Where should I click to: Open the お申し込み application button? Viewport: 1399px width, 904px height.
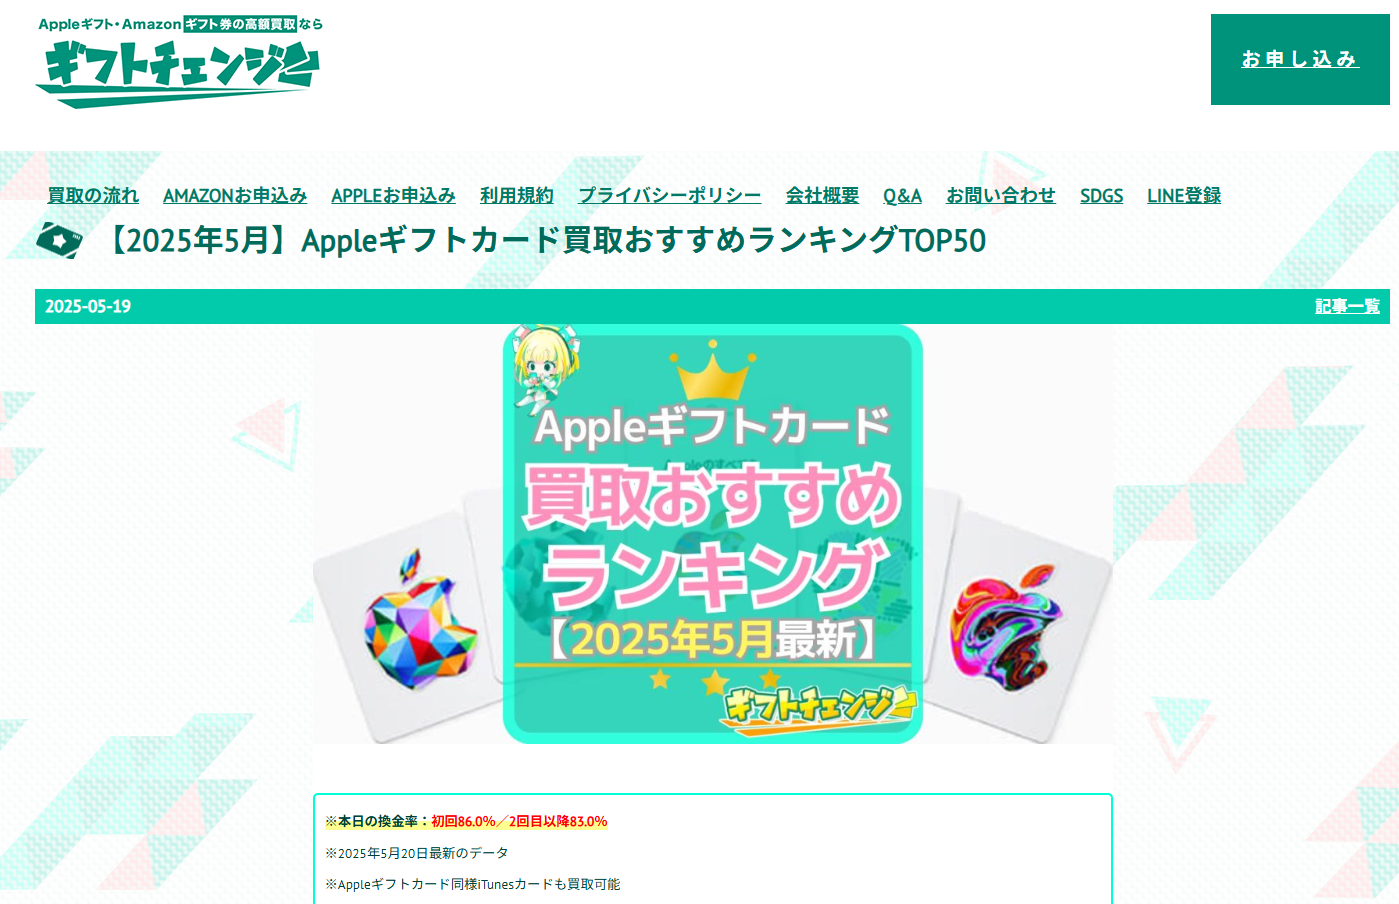(1300, 59)
